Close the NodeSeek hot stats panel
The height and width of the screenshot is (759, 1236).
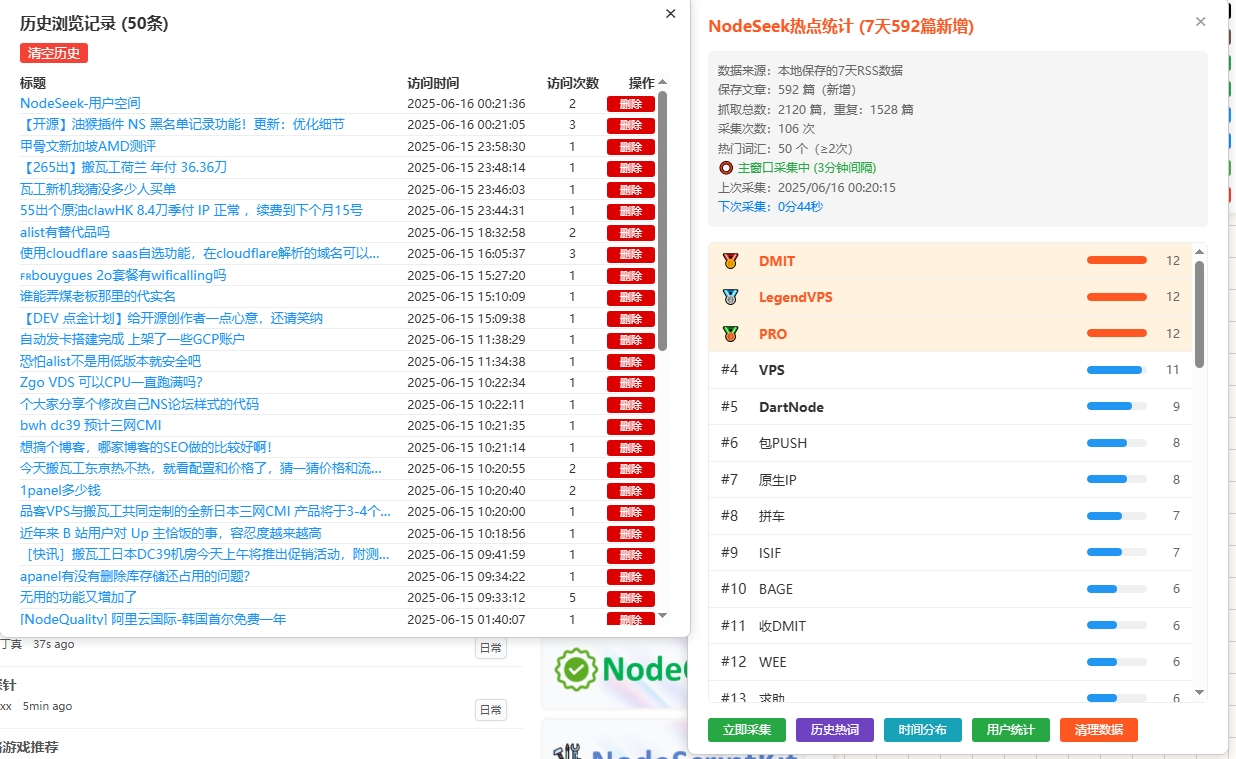[x=1200, y=22]
